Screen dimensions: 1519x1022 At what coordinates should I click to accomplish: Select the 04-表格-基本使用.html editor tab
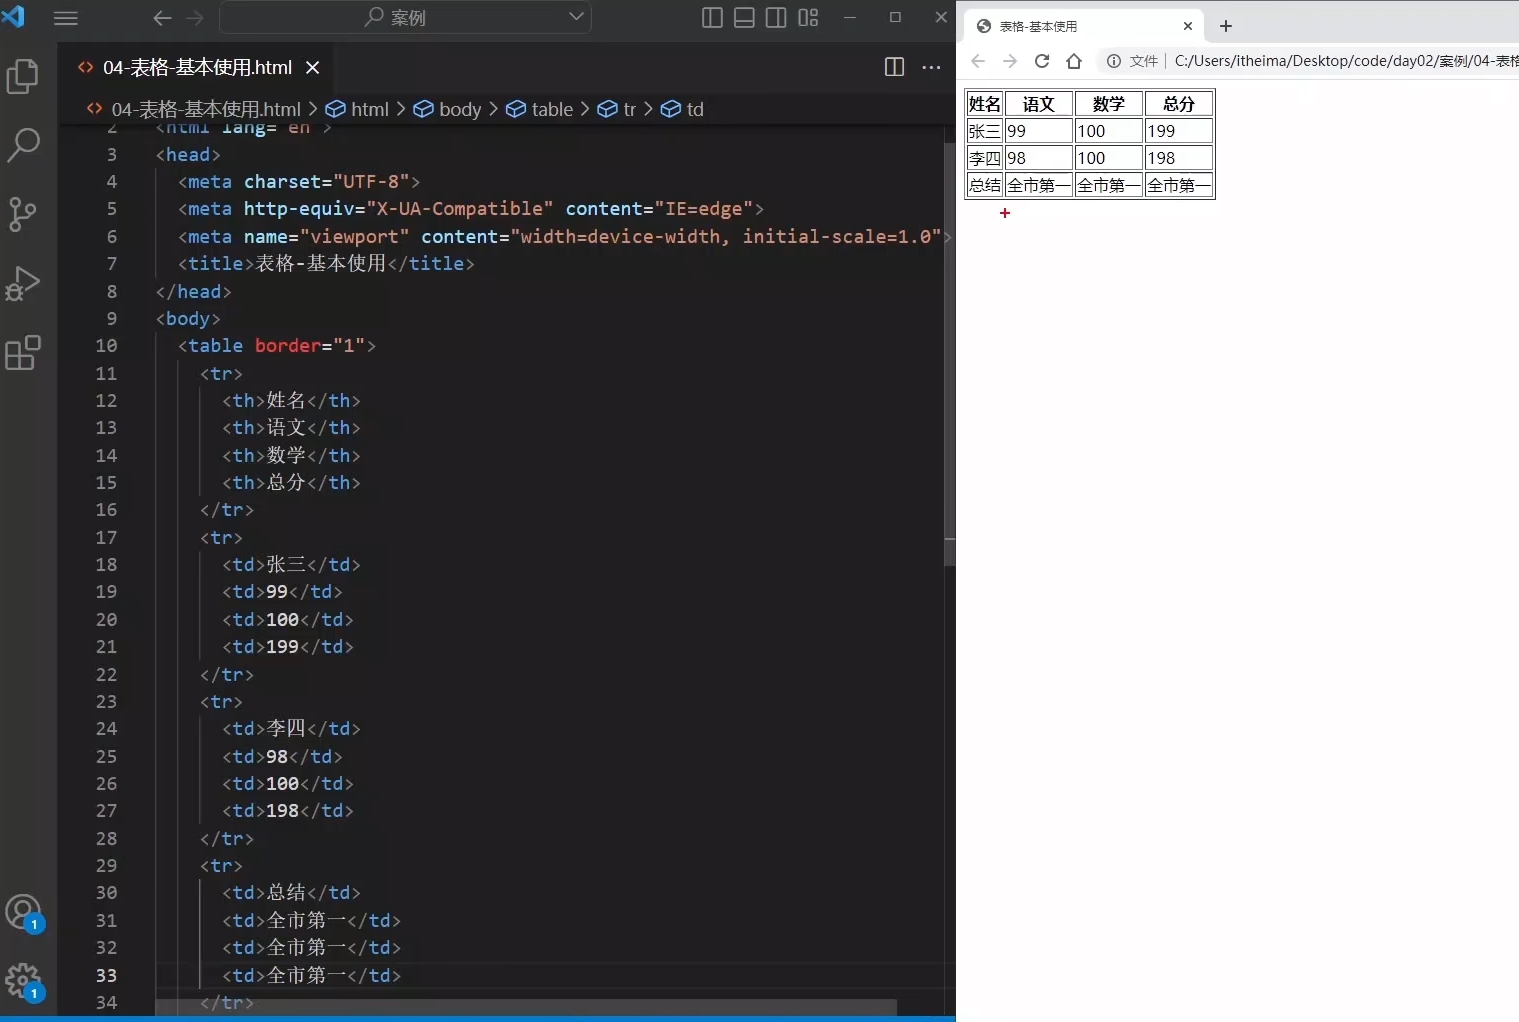(197, 67)
